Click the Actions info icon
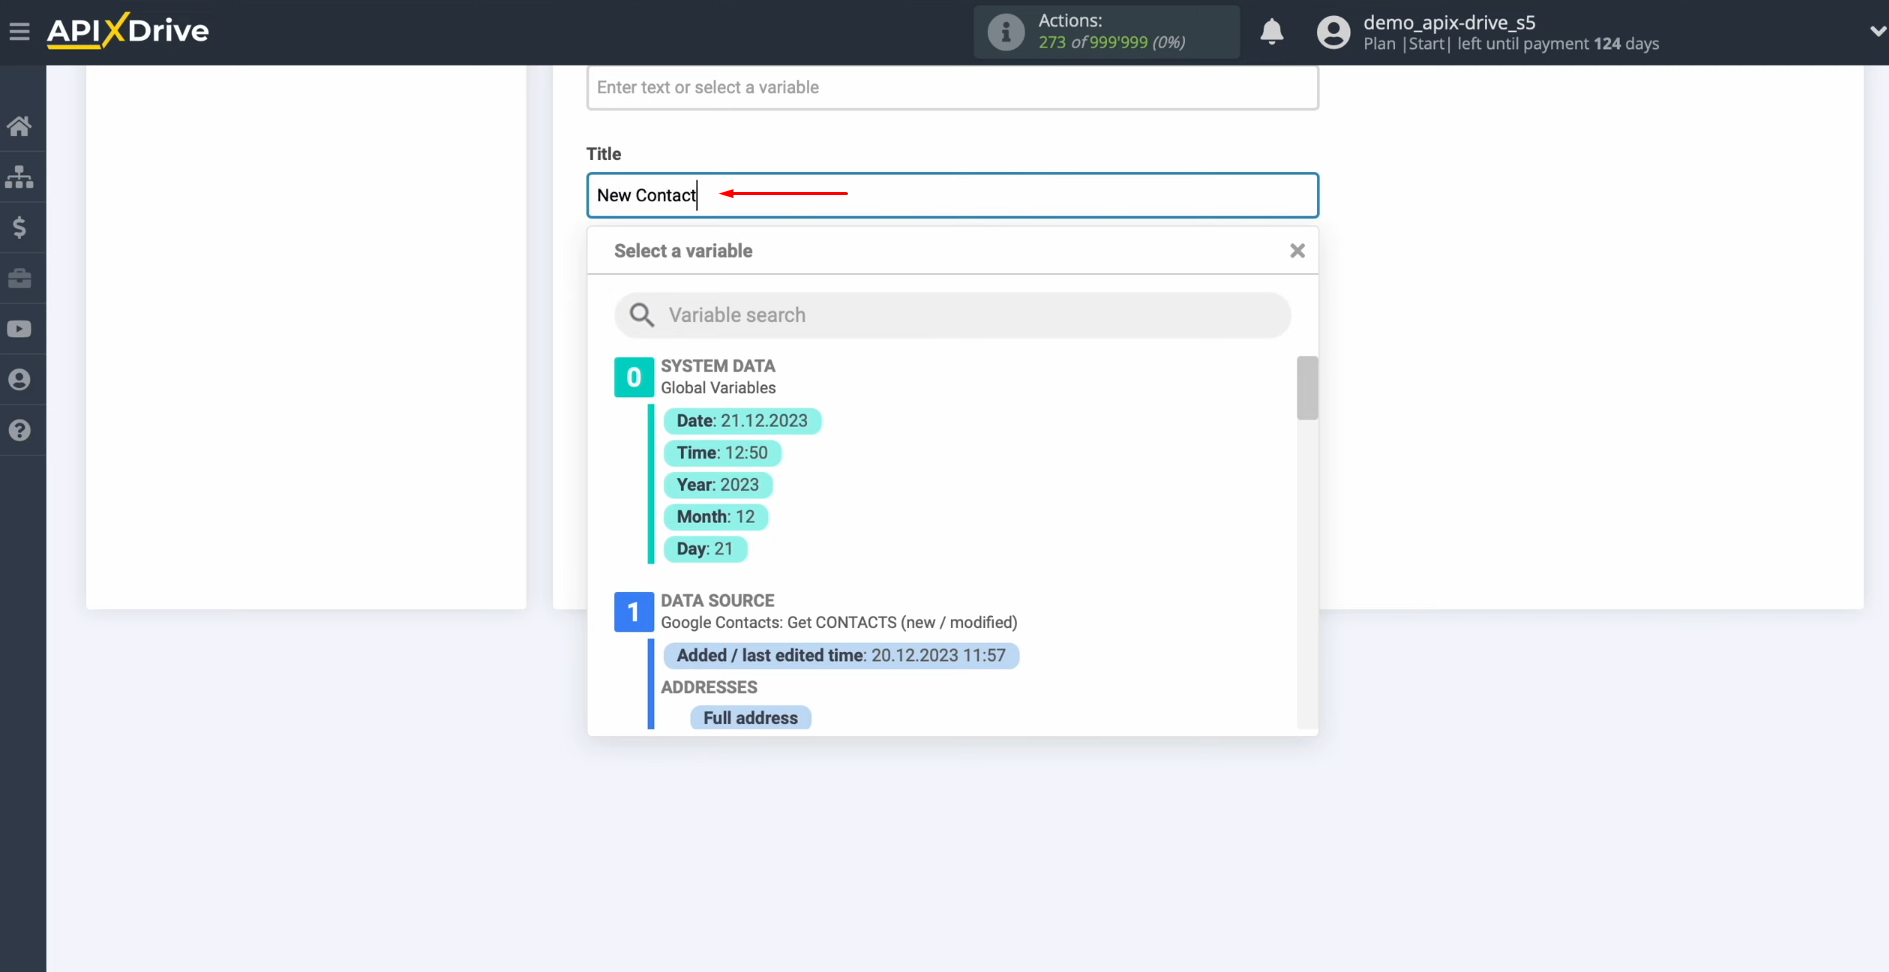The image size is (1889, 972). coord(1005,31)
